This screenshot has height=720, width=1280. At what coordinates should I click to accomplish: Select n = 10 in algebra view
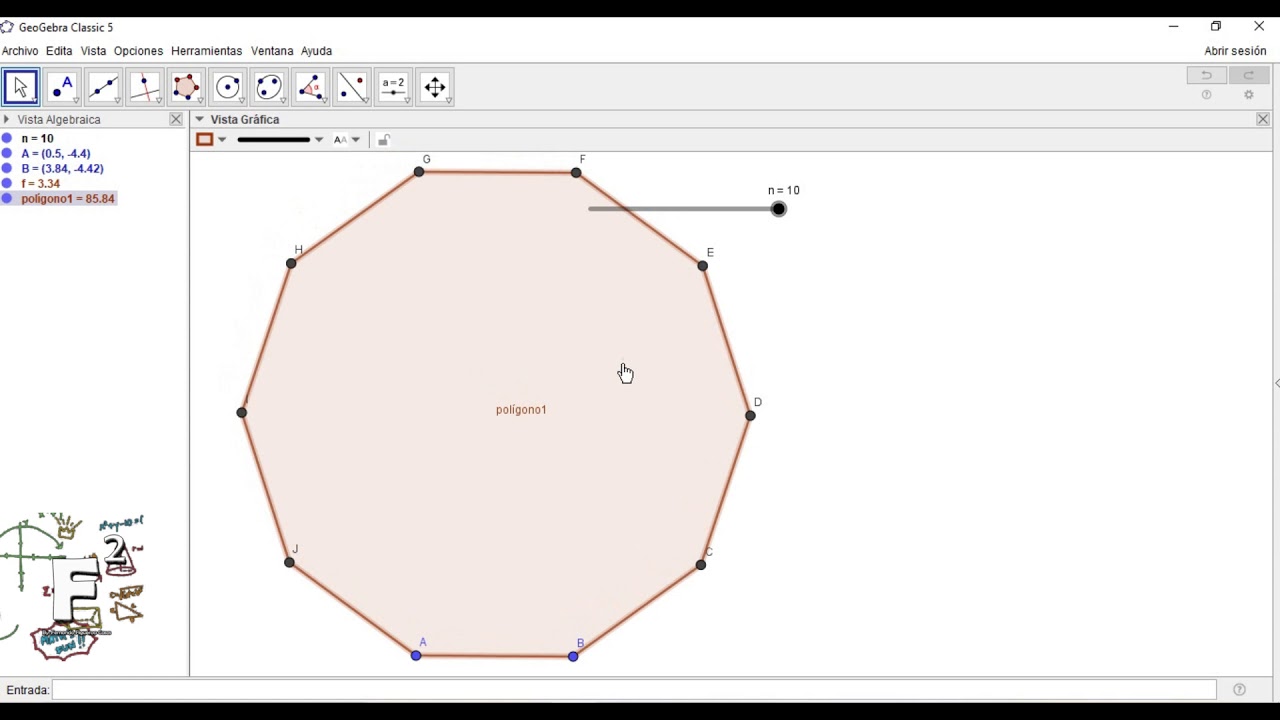coord(37,139)
